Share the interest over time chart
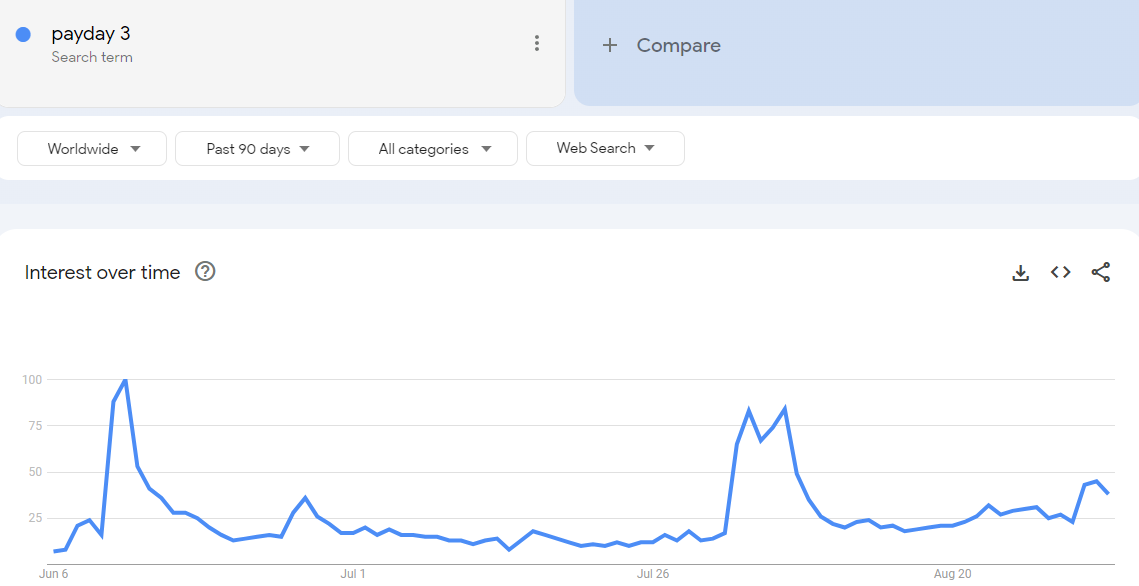Screen dimensions: 1139x586 coord(1101,272)
